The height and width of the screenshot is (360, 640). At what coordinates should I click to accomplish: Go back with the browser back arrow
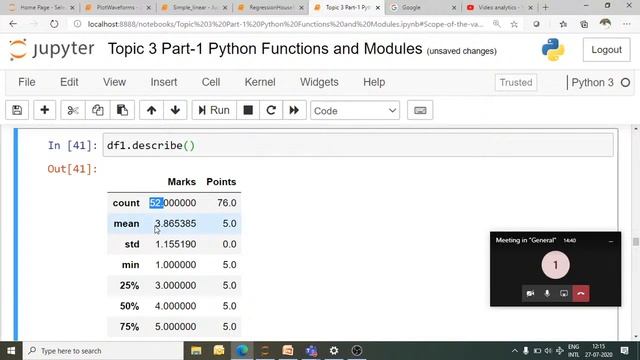click(x=13, y=24)
